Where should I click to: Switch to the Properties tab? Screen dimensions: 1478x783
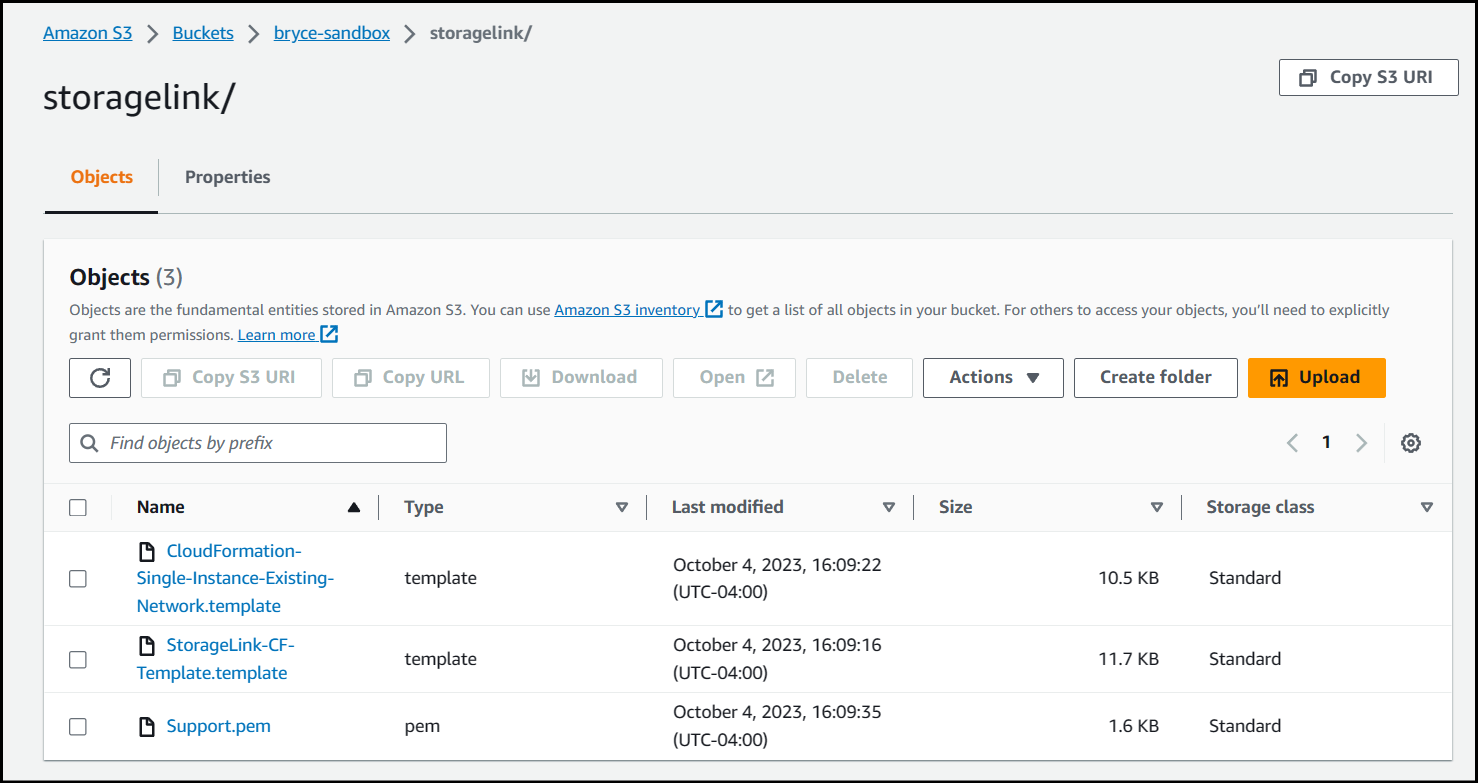pyautogui.click(x=228, y=177)
